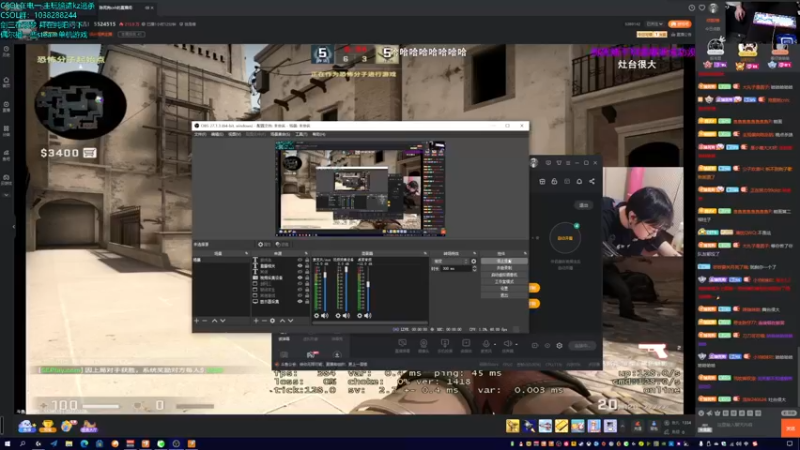This screenshot has width=800, height=450.
Task: Open speaker device dropdown arrow in companion toolbar
Action: pyautogui.click(x=516, y=344)
